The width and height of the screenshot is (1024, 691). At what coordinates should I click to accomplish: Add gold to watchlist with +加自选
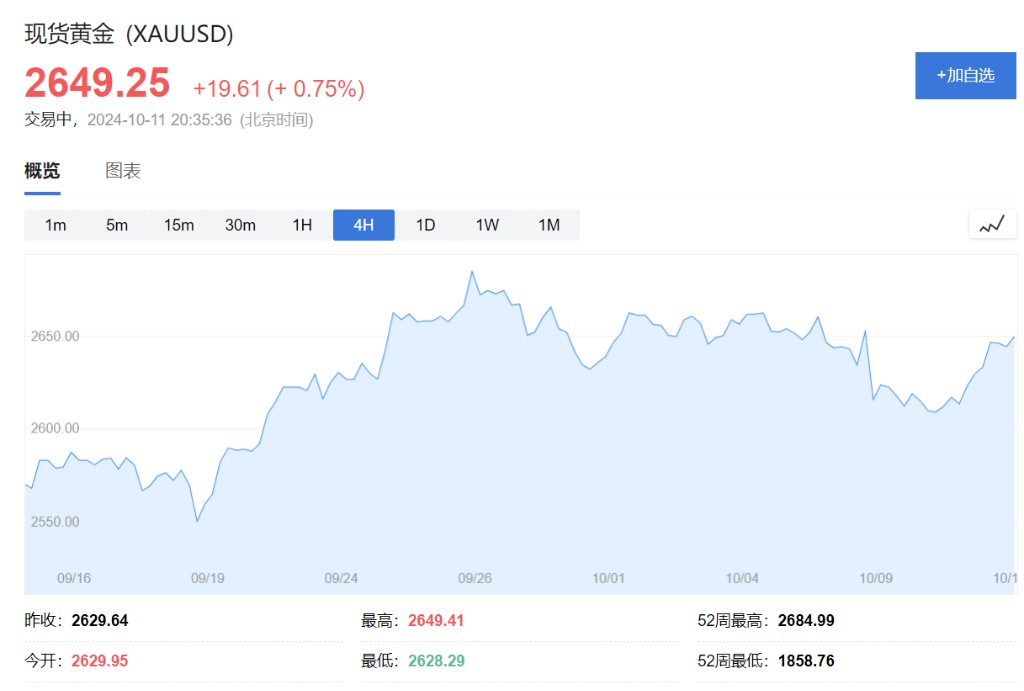click(965, 75)
